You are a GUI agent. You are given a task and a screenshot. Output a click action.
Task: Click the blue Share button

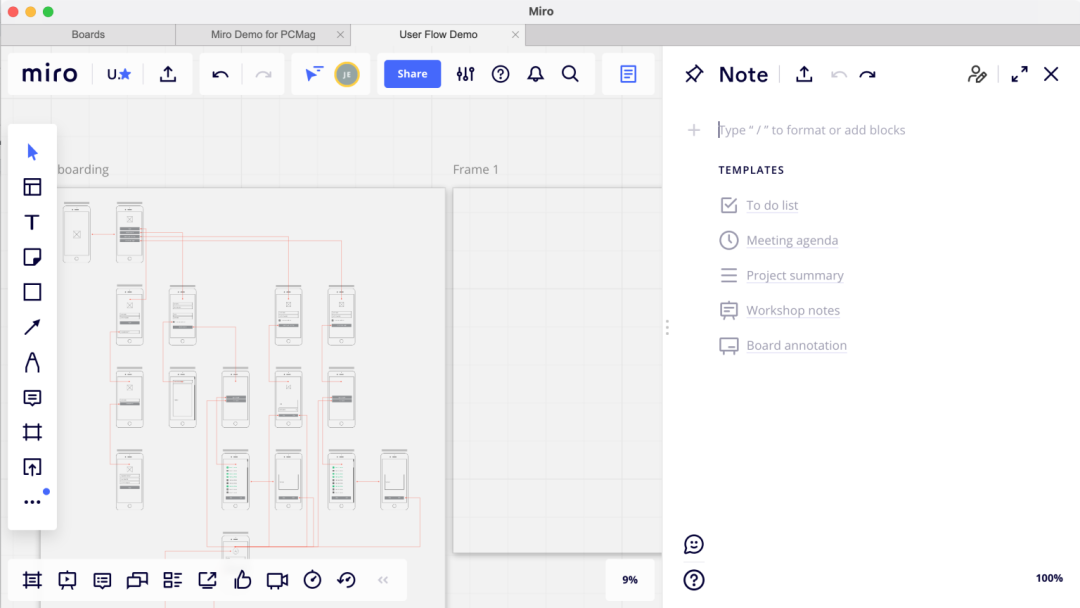point(412,74)
